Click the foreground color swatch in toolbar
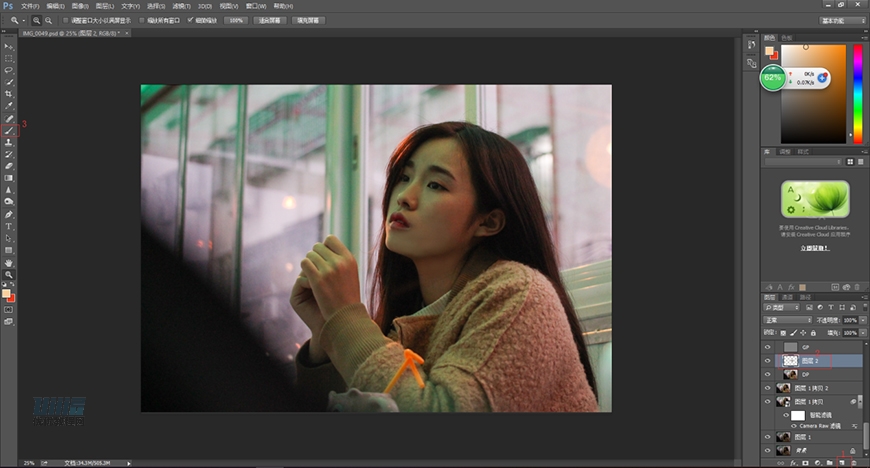The width and height of the screenshot is (870, 468). (7, 293)
